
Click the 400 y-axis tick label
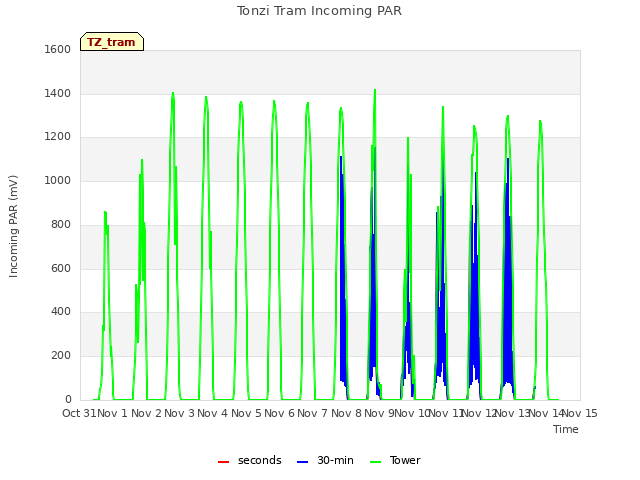pos(61,312)
